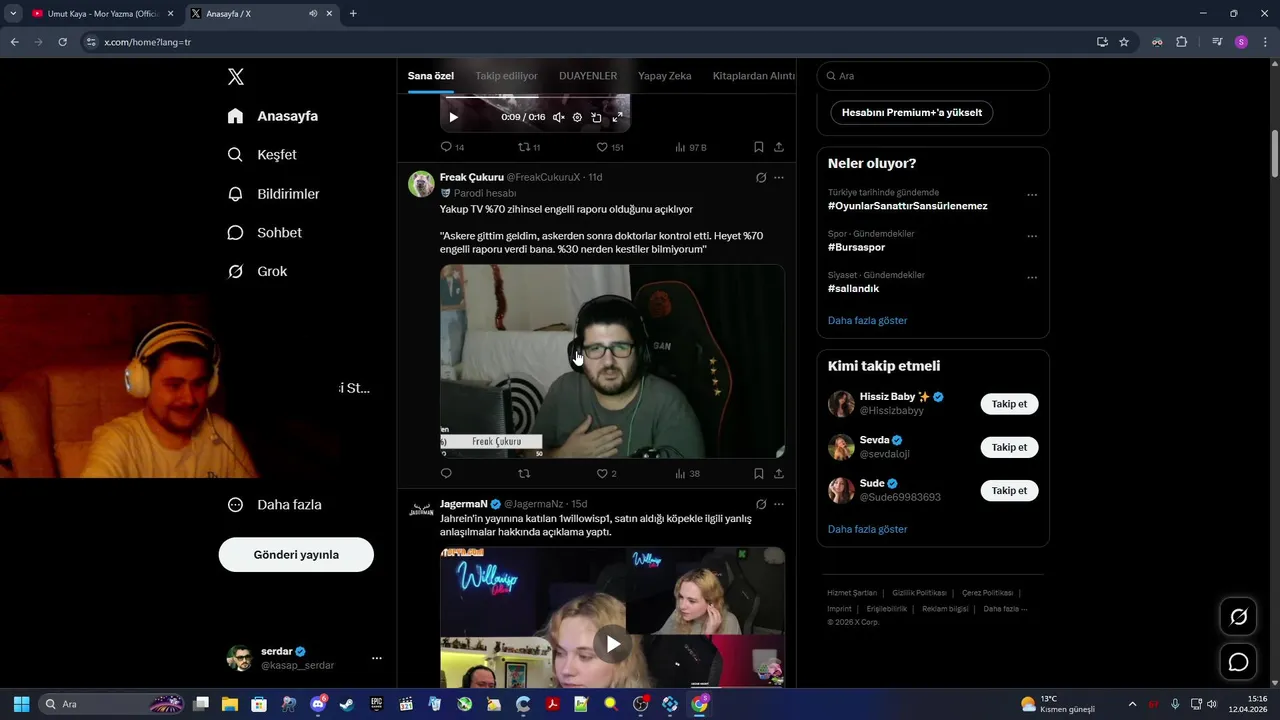This screenshot has width=1280, height=720.
Task: Bookmark the Freak Çukuru post
Action: pyautogui.click(x=759, y=474)
